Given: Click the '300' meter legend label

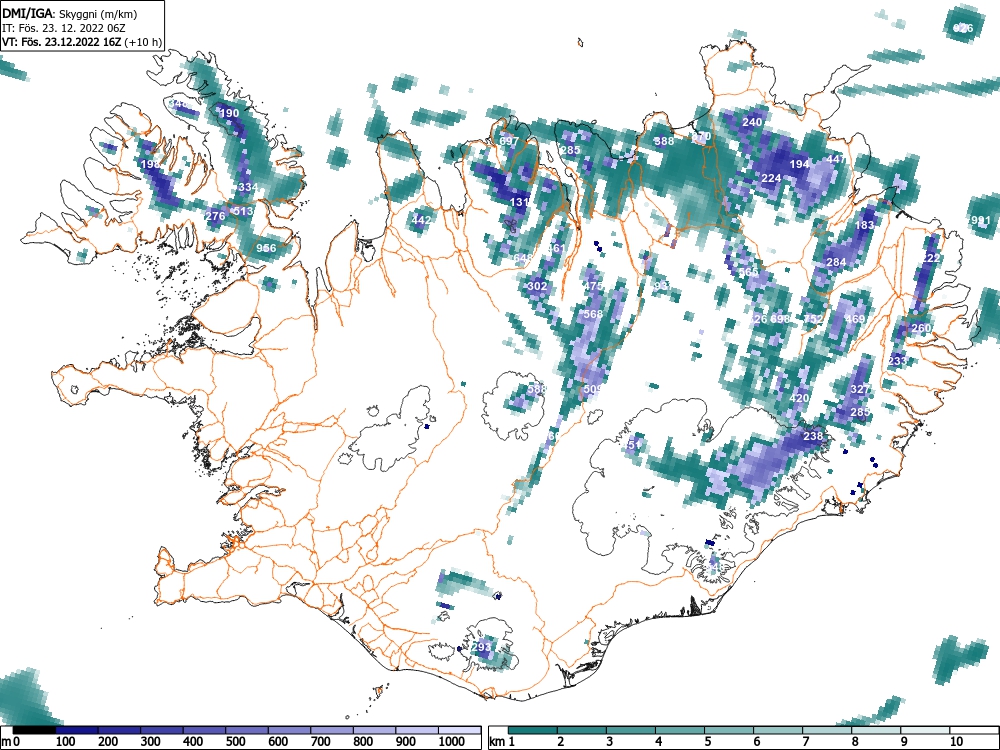Looking at the screenshot, I should [150, 742].
